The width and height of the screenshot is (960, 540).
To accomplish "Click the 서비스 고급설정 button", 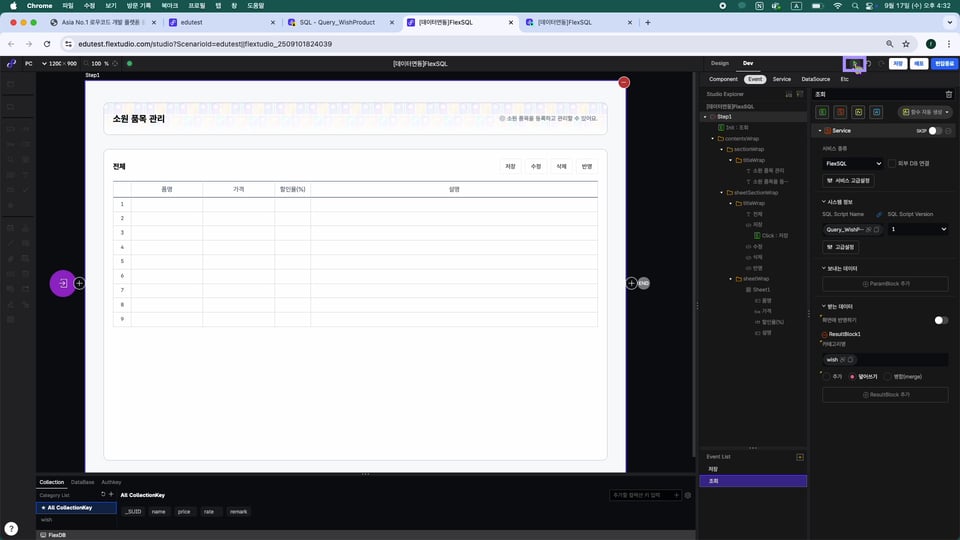I will (848, 181).
